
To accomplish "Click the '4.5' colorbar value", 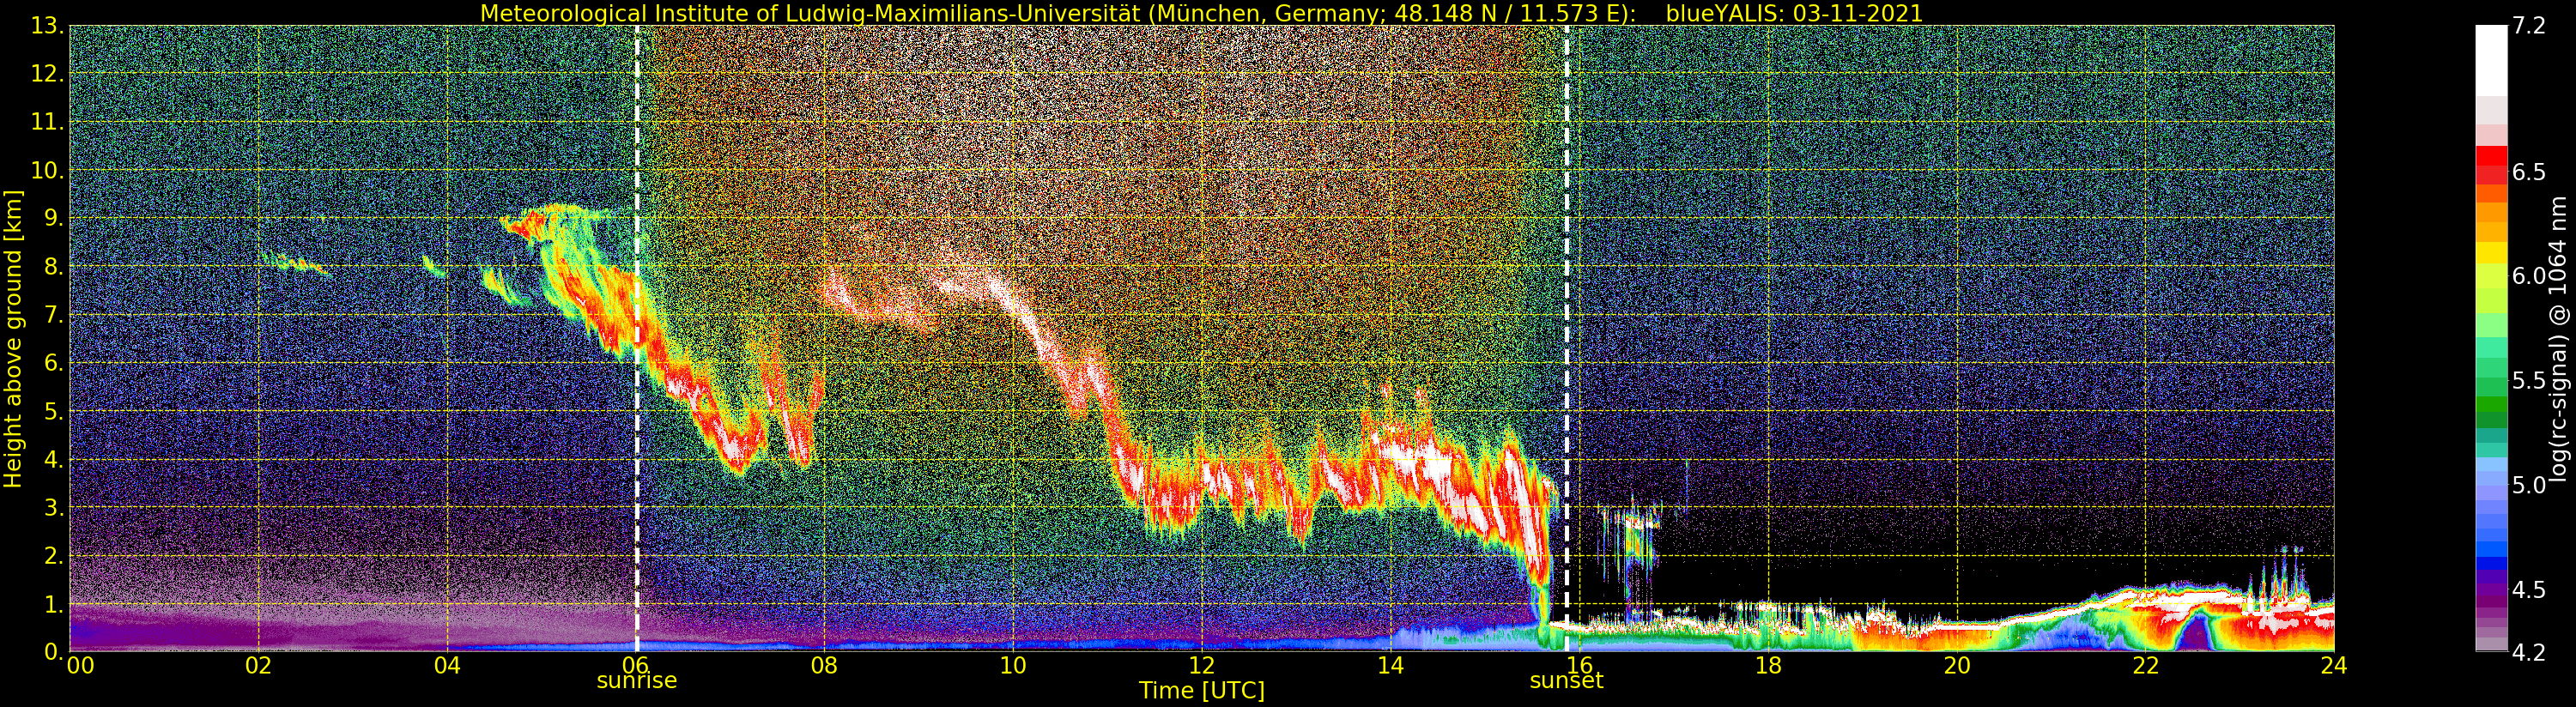I will coord(2528,590).
